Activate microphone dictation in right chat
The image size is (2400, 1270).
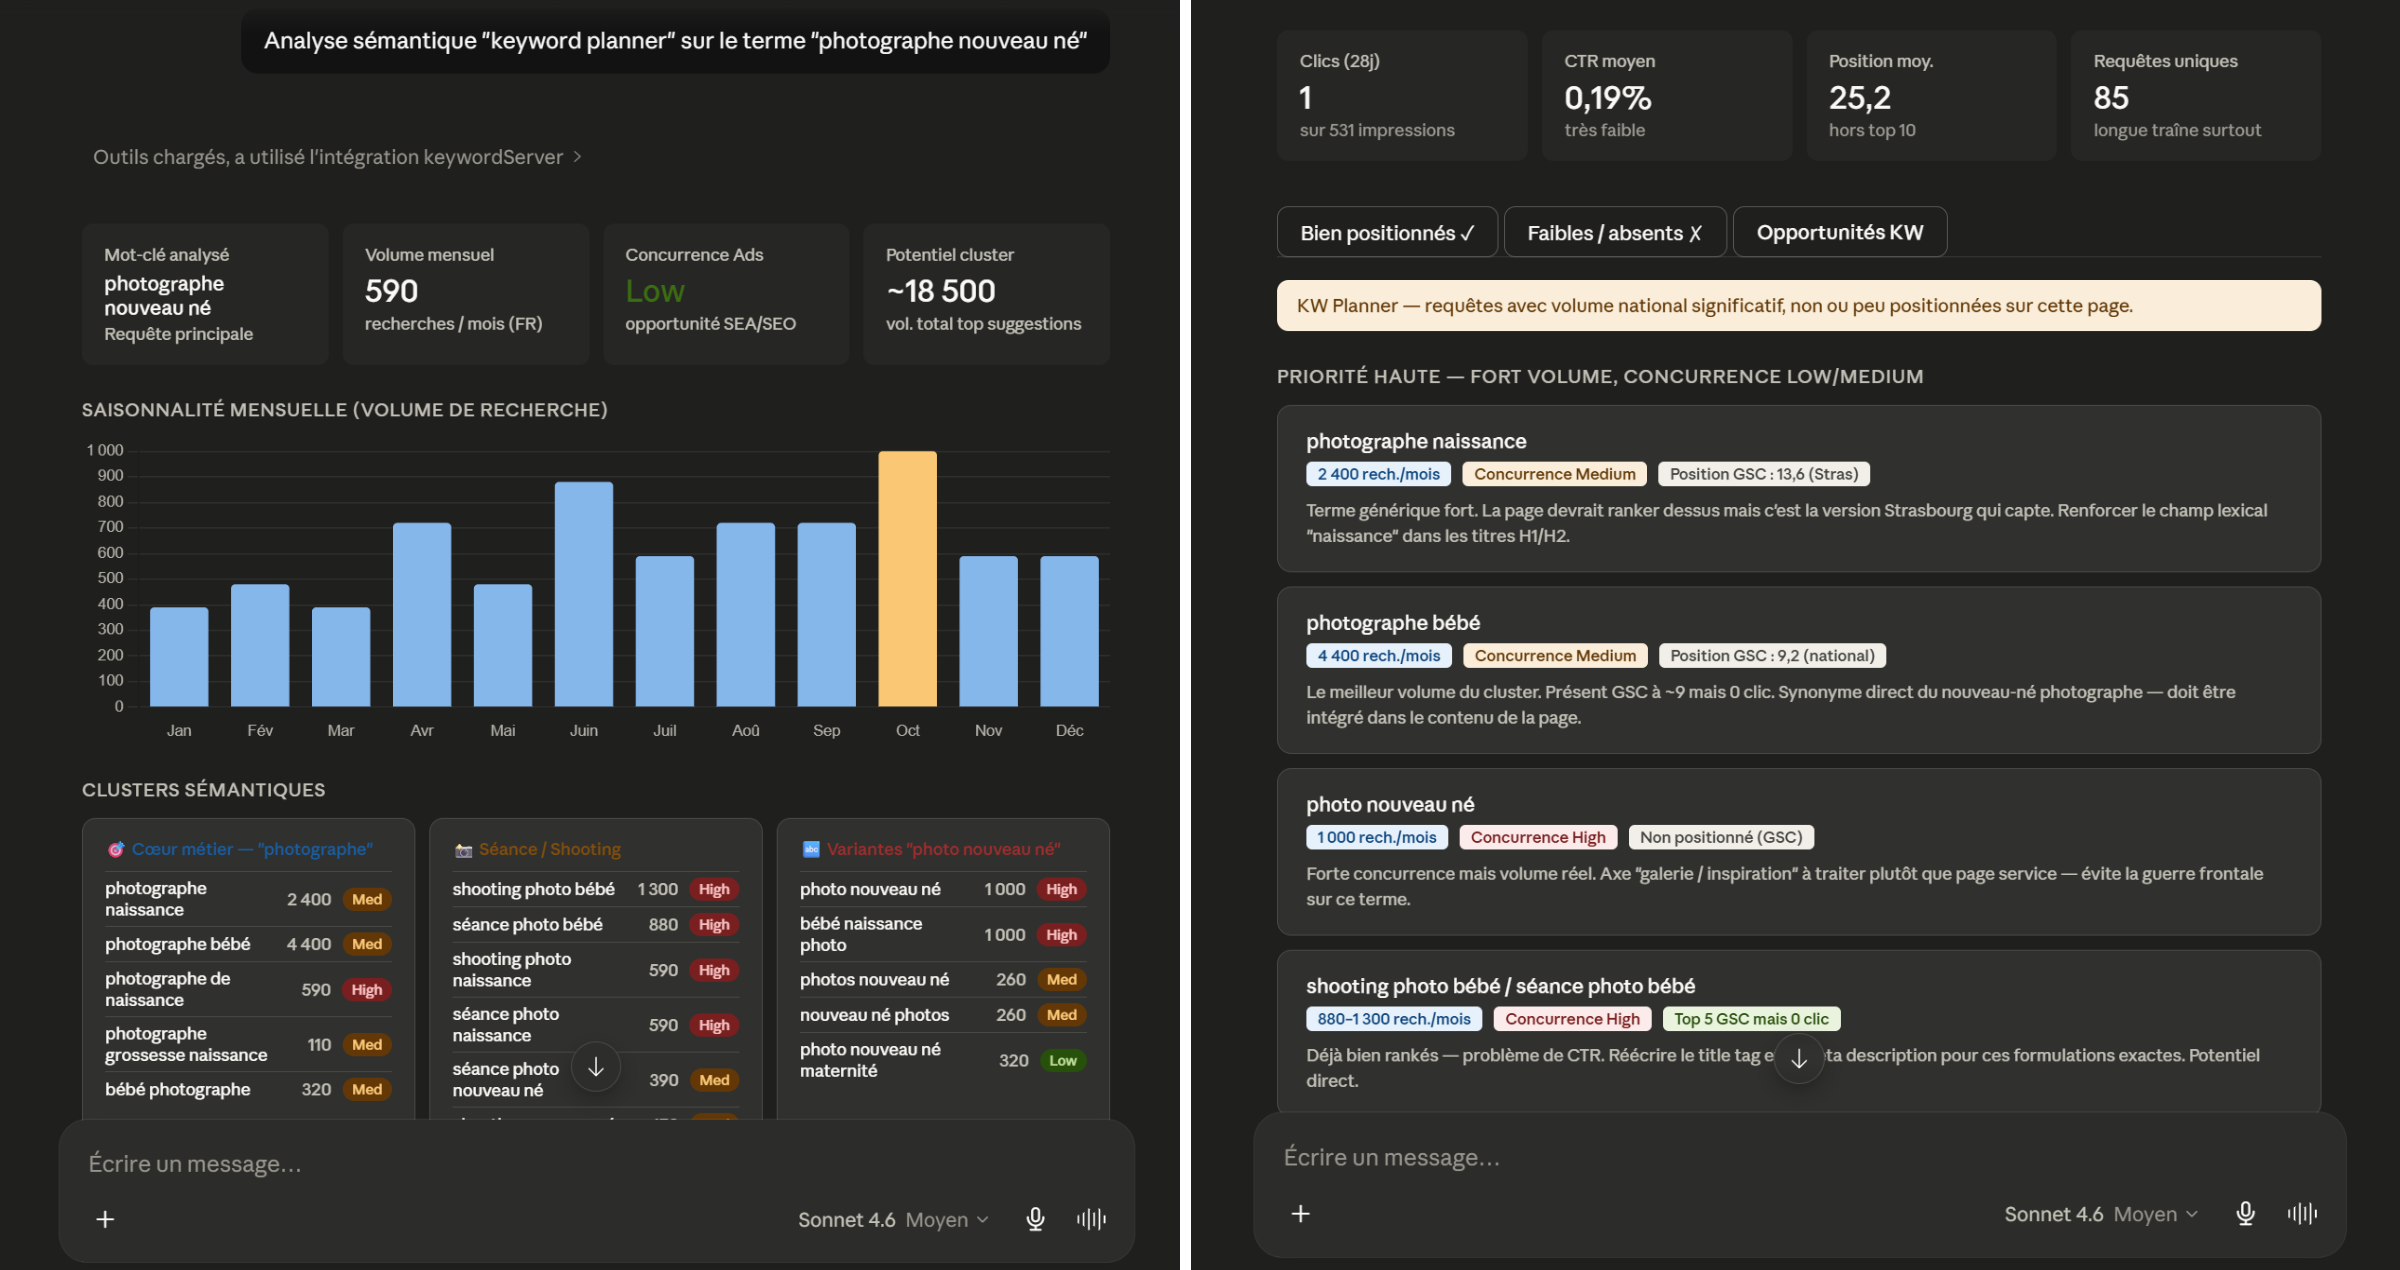coord(2245,1213)
